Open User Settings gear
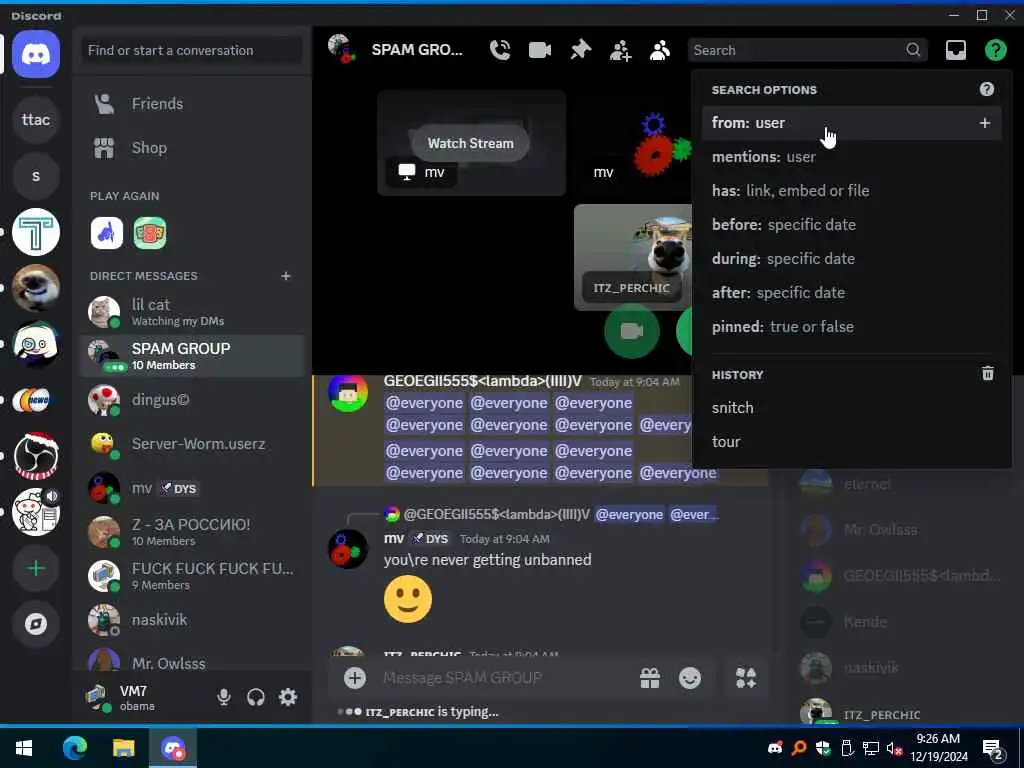This screenshot has height=768, width=1024. click(x=288, y=697)
